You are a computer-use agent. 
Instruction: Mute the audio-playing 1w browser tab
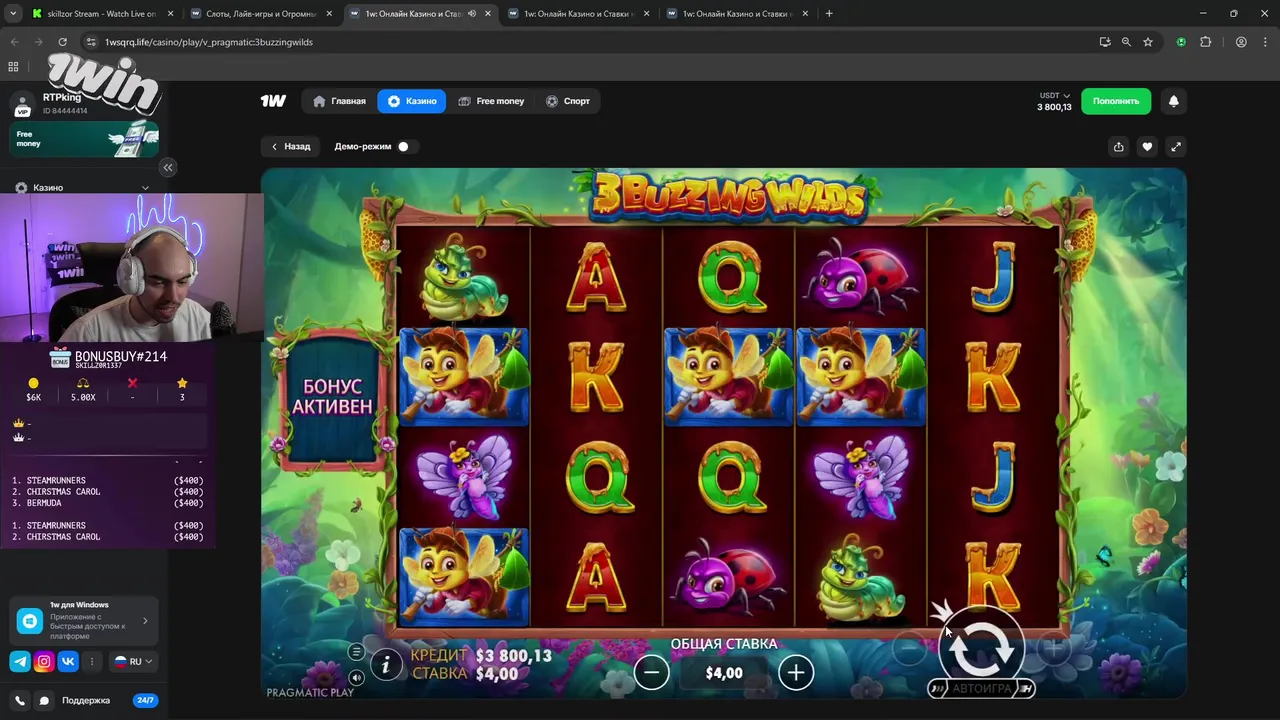(x=472, y=14)
